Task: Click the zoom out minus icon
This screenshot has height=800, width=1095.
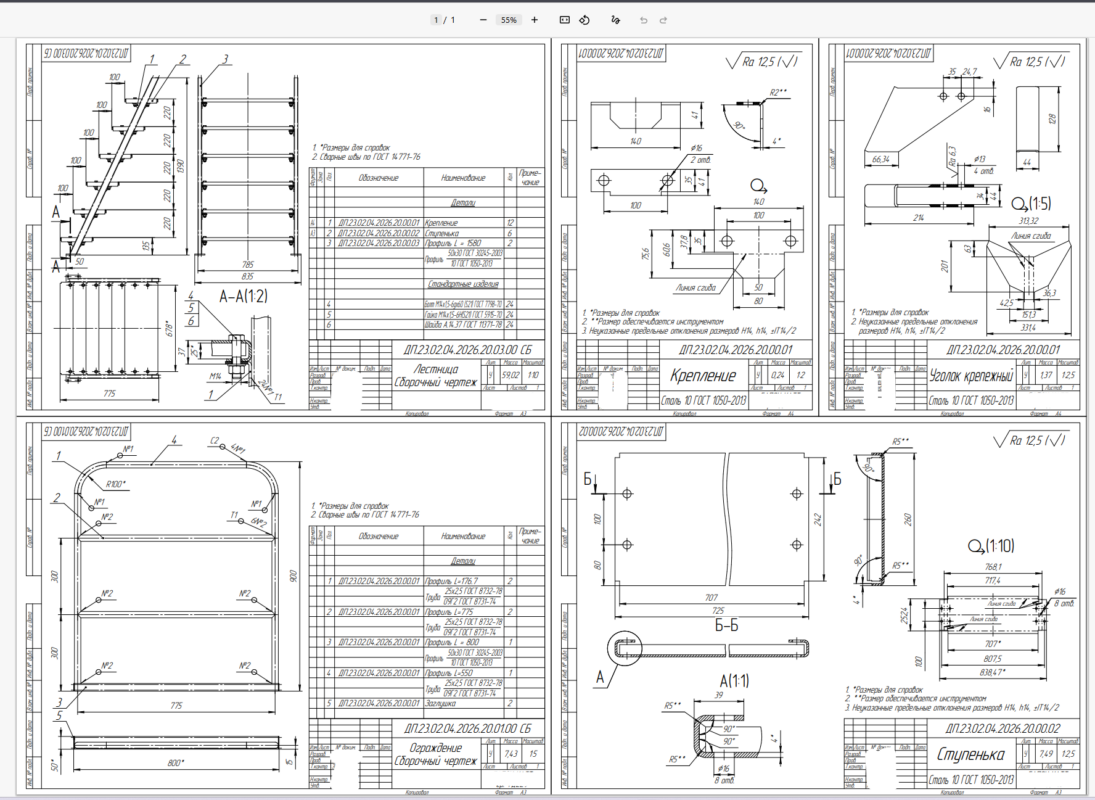Action: [x=483, y=20]
